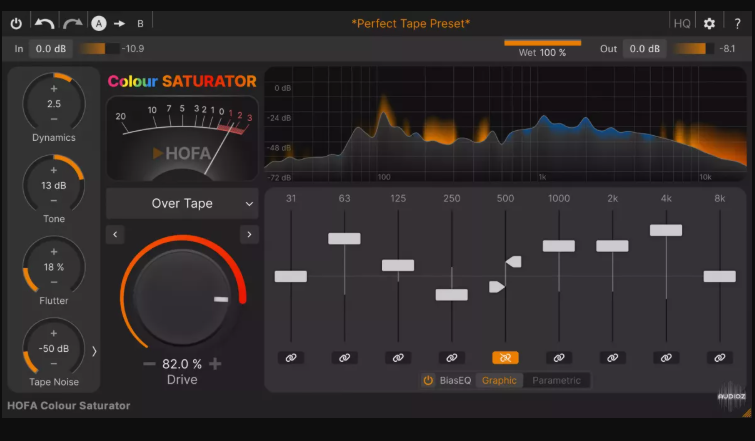Screen dimensions: 755x441
Task: Edit the Out gain 0.0 dB field
Action: click(644, 49)
